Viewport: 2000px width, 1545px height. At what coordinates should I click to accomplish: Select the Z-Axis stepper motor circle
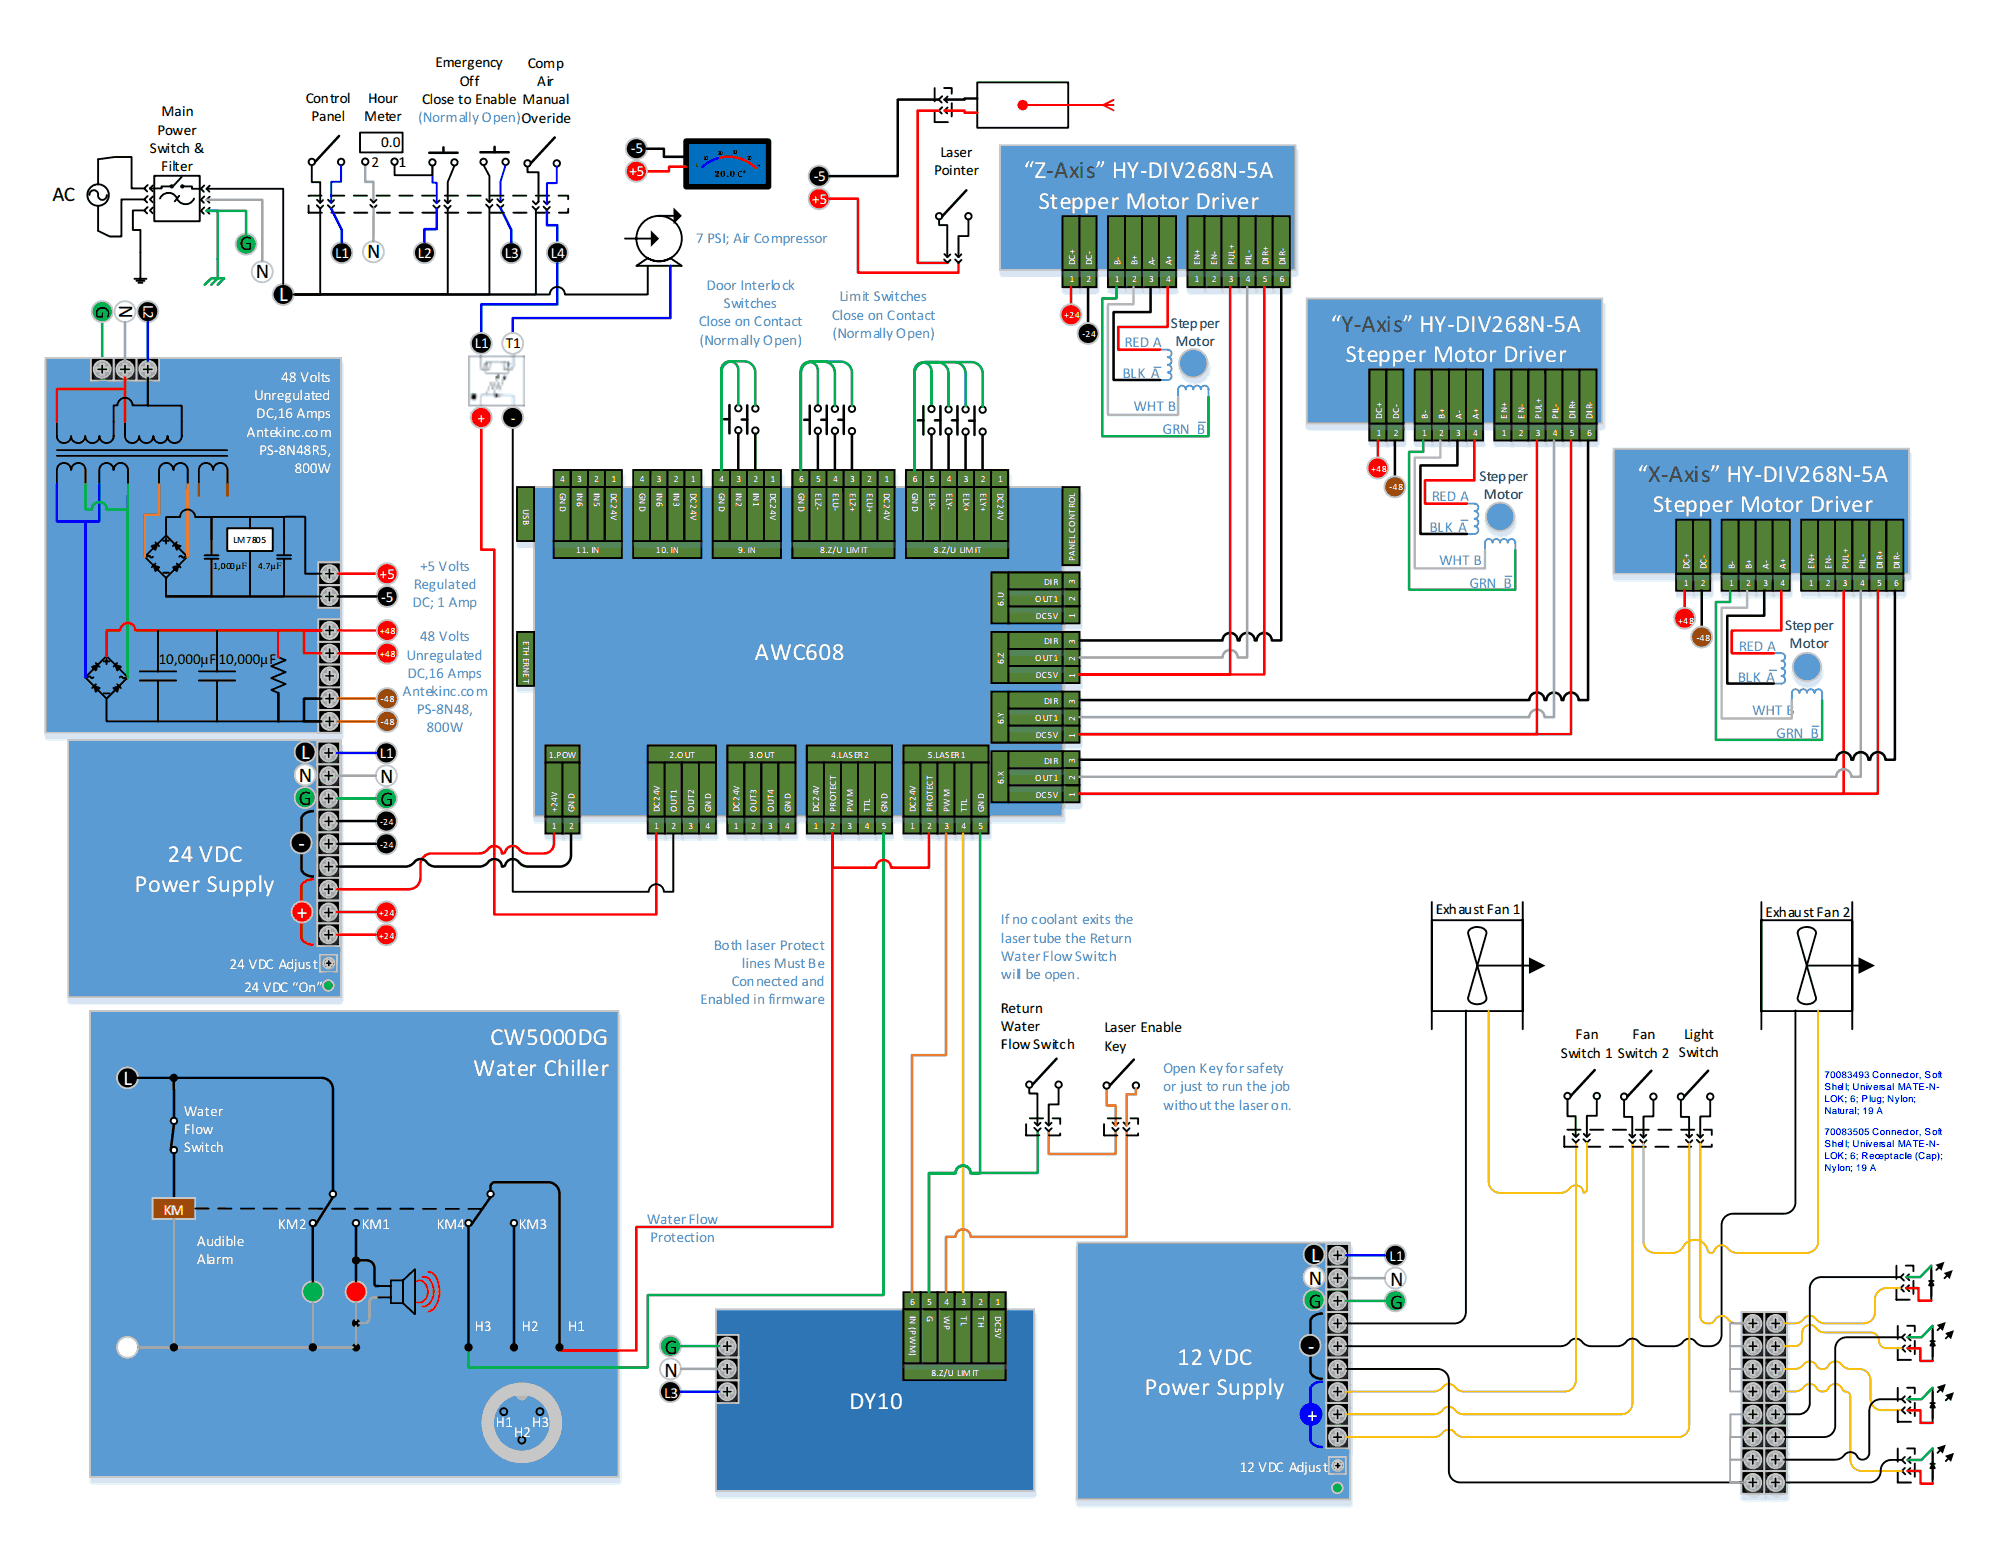(x=1193, y=363)
